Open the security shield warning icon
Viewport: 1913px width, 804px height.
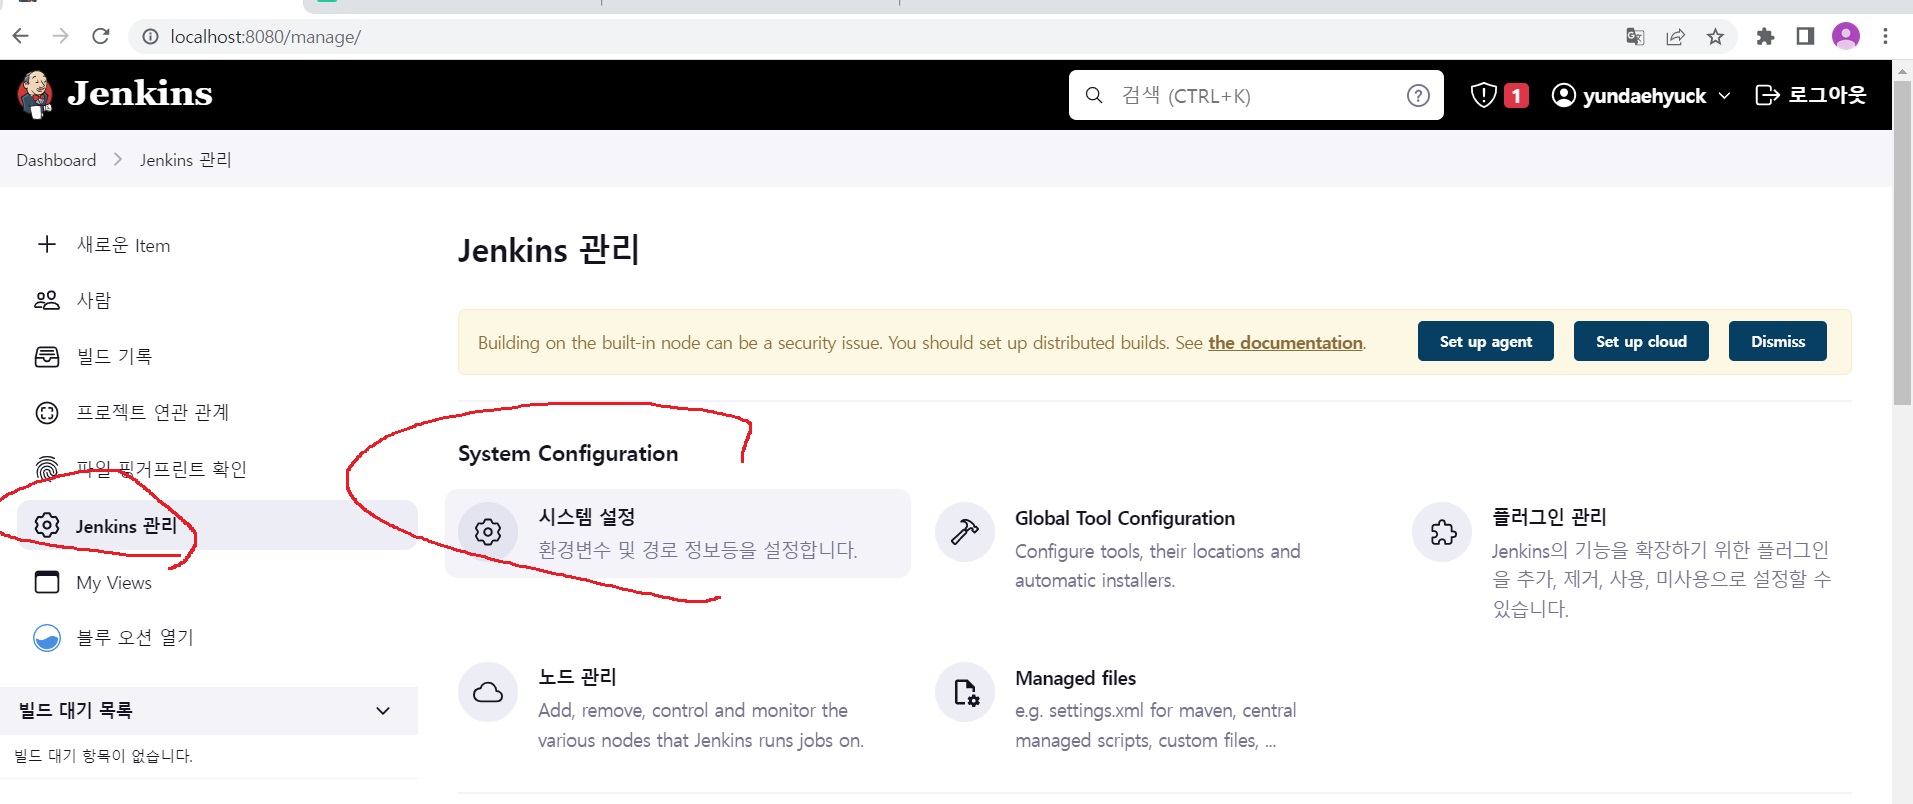tap(1483, 95)
